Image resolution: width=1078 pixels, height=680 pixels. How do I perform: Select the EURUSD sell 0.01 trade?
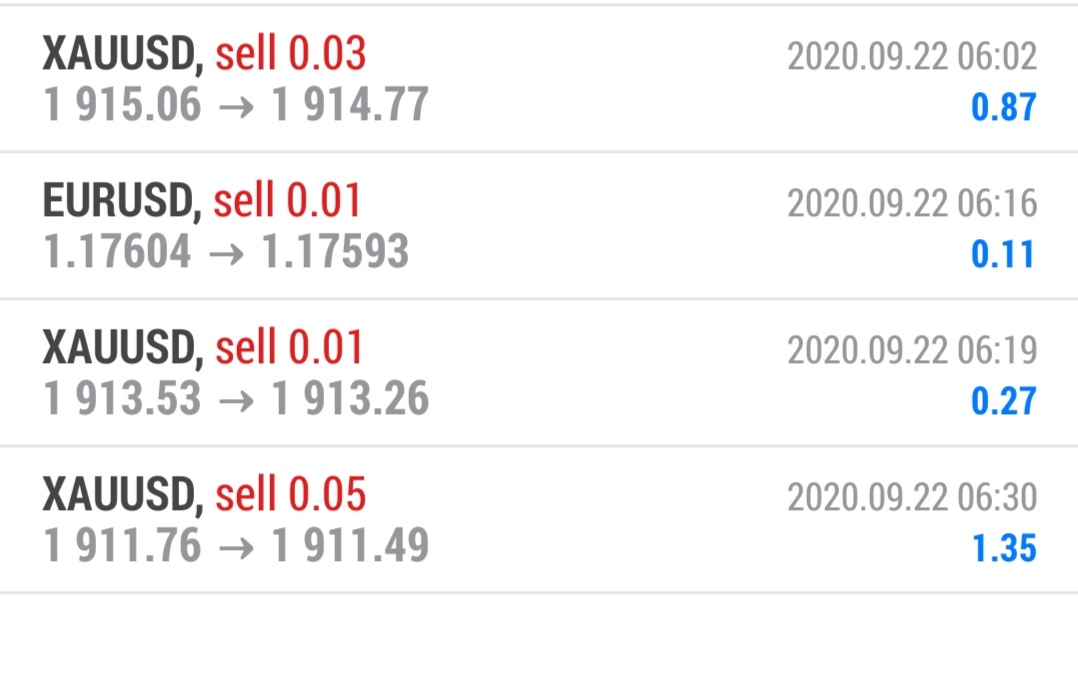point(539,226)
